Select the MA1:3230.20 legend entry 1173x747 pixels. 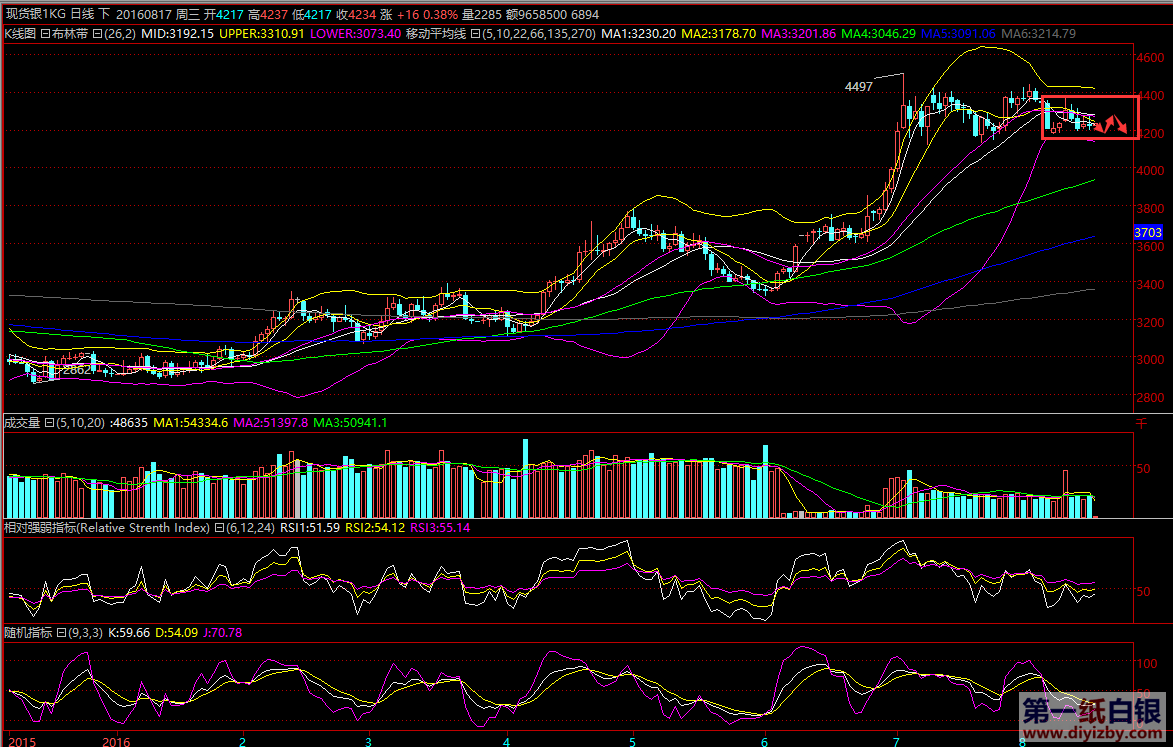638,34
